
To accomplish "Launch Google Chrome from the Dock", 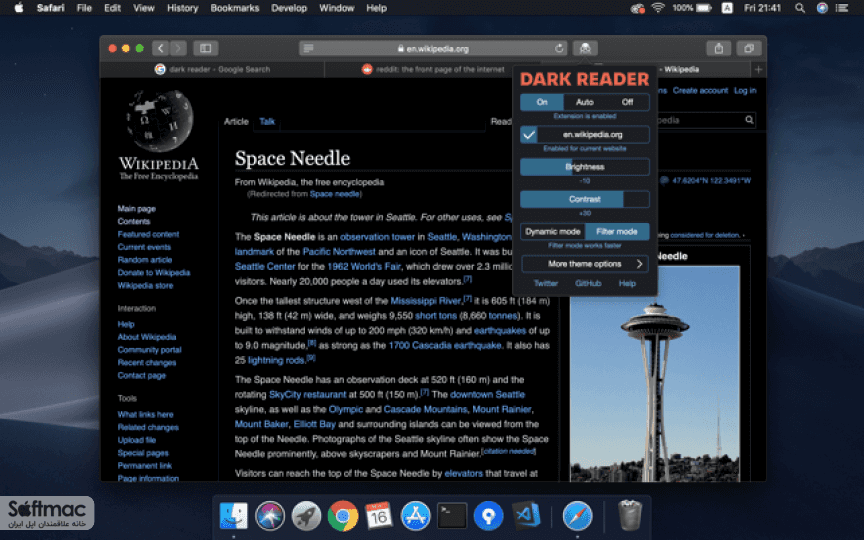I will 343,516.
